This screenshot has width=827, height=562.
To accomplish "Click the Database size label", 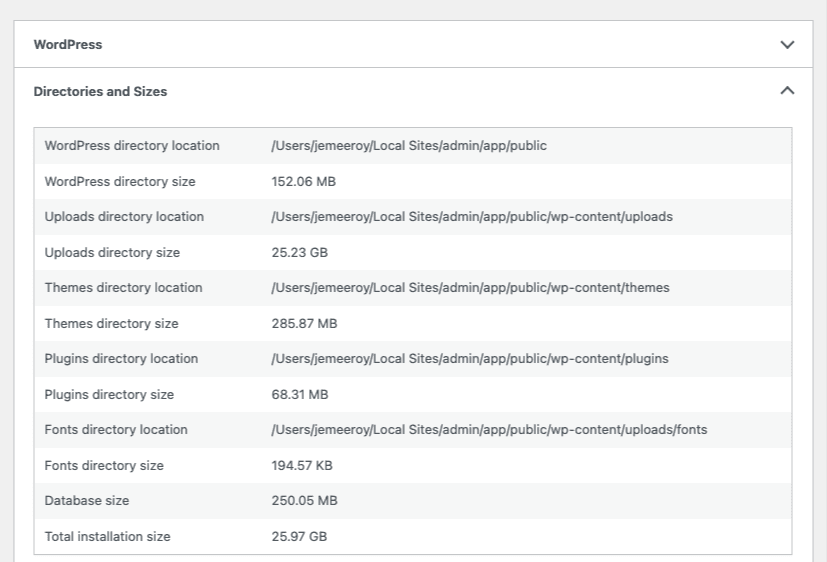I will tap(86, 501).
